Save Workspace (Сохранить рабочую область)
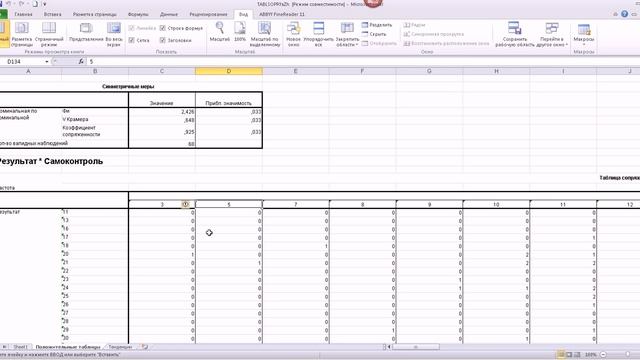This screenshot has width=640, height=360. point(514,34)
